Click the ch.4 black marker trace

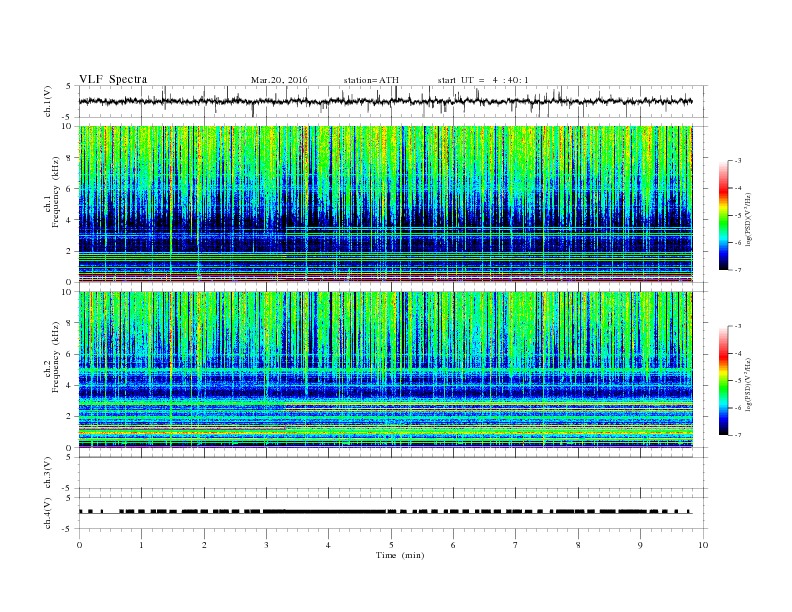pyautogui.click(x=385, y=512)
